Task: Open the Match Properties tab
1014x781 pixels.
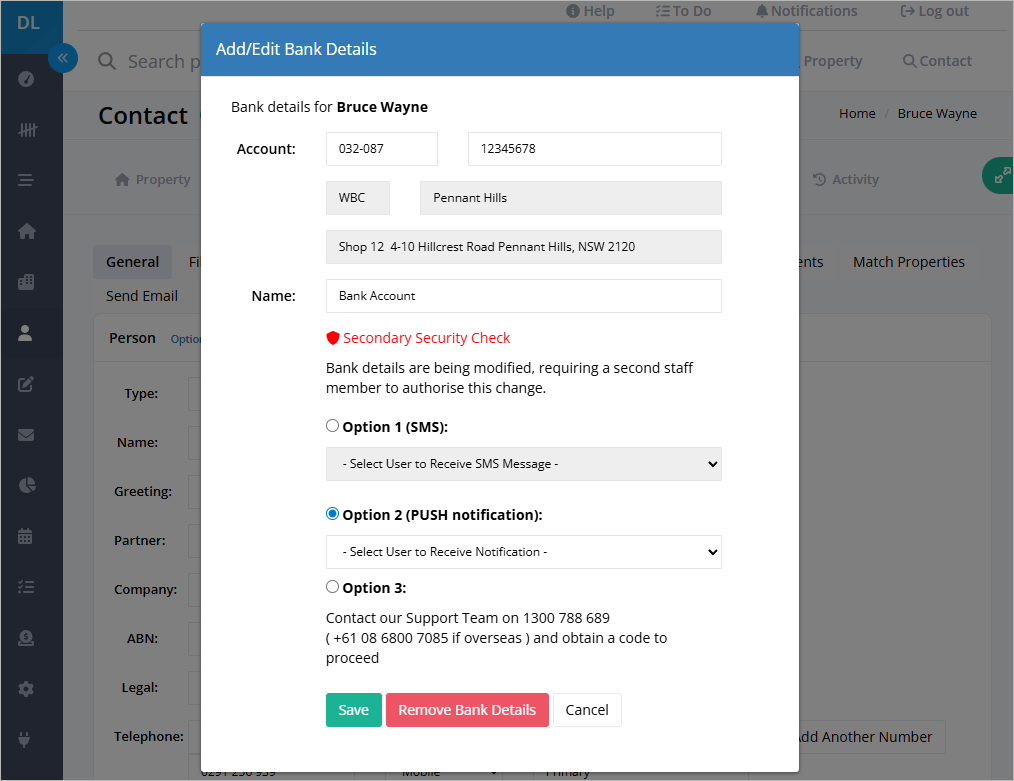Action: pyautogui.click(x=909, y=262)
